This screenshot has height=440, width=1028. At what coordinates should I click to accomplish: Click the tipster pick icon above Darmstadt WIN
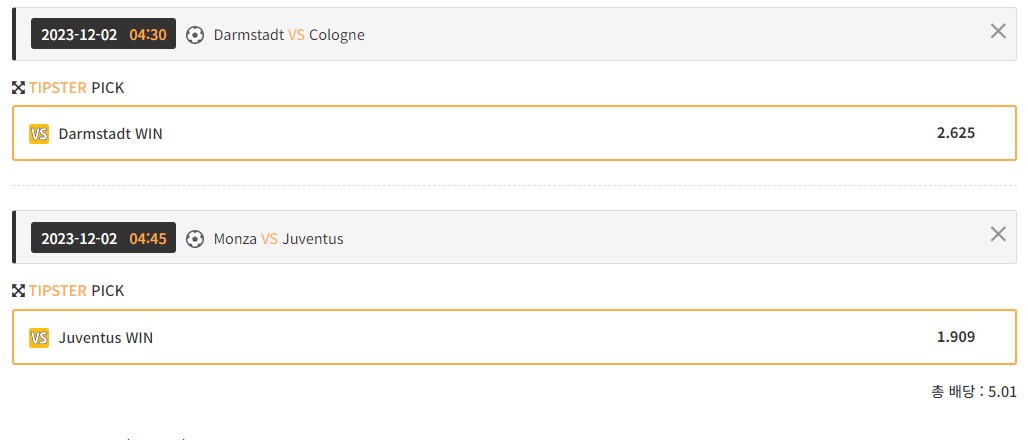pos(18,88)
